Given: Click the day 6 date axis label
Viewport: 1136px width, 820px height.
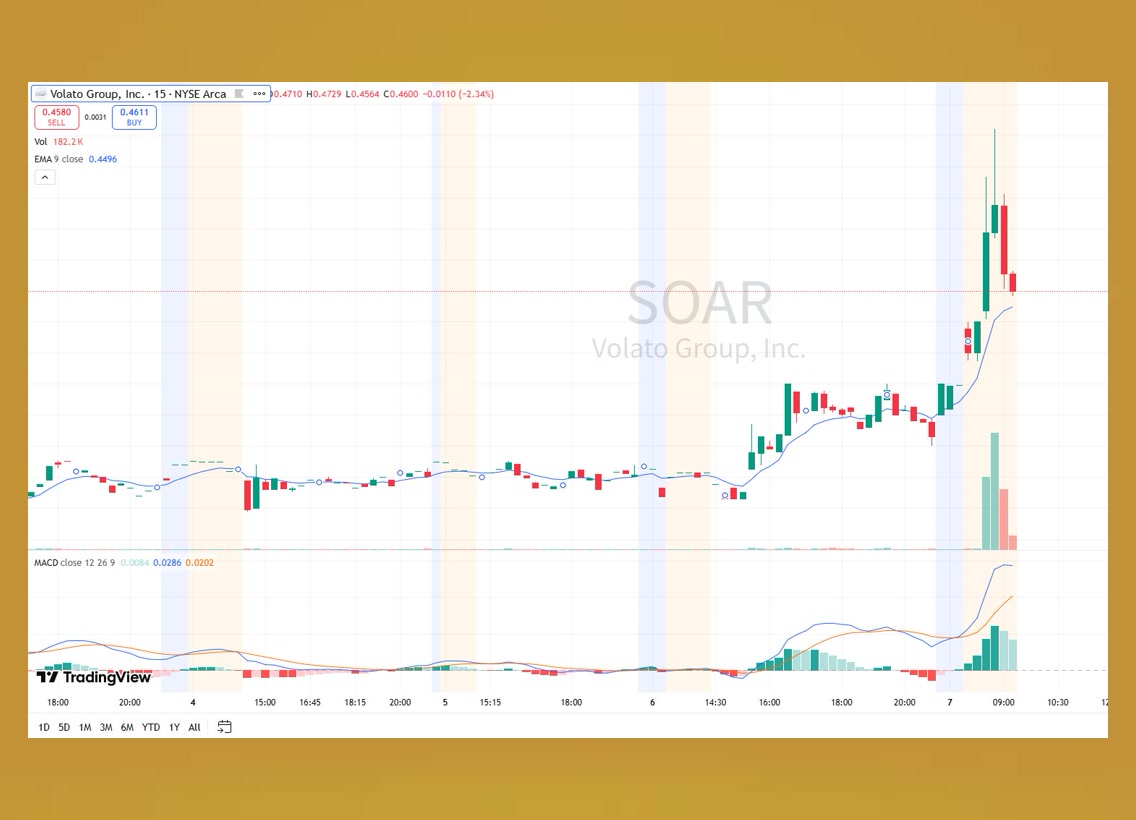Looking at the screenshot, I should [x=652, y=702].
